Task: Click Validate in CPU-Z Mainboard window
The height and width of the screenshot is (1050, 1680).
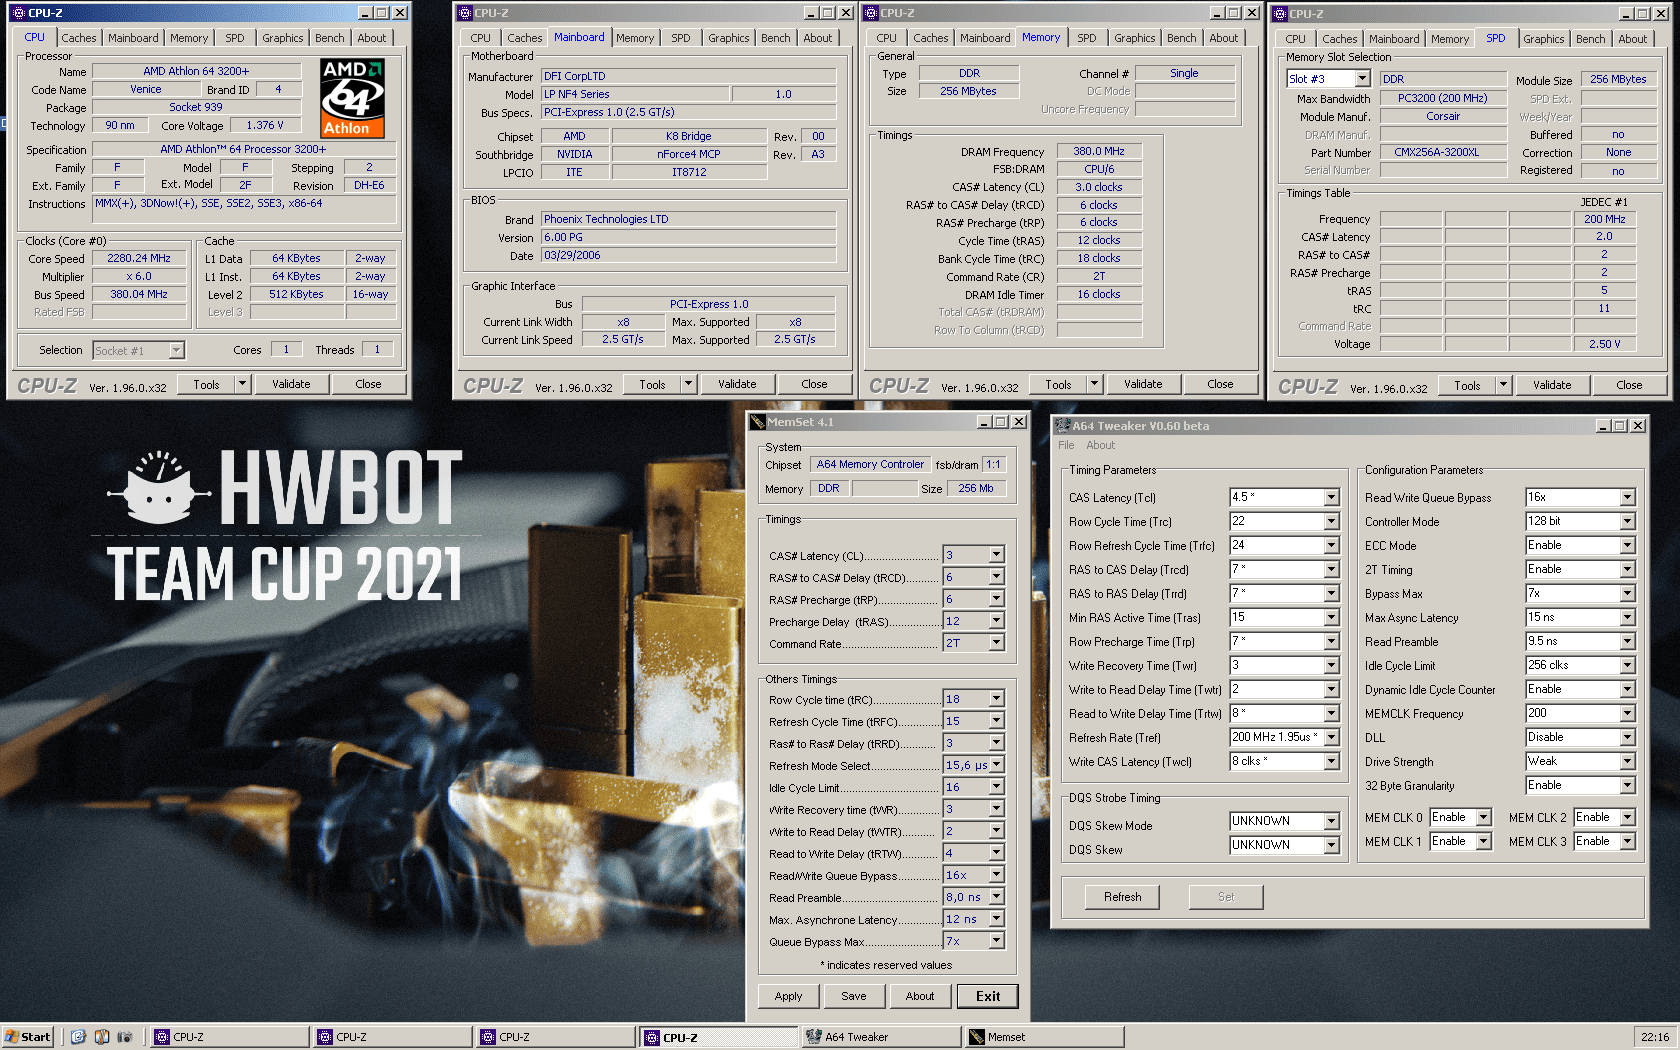Action: coord(737,384)
